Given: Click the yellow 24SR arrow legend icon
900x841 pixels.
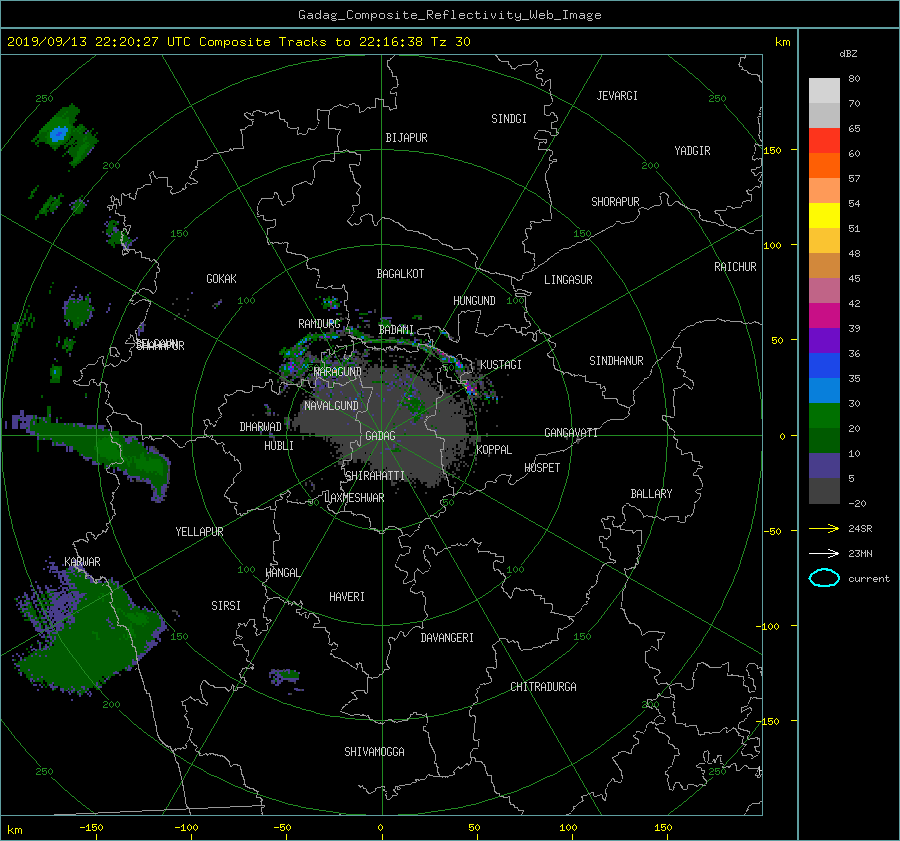Looking at the screenshot, I should point(824,528).
